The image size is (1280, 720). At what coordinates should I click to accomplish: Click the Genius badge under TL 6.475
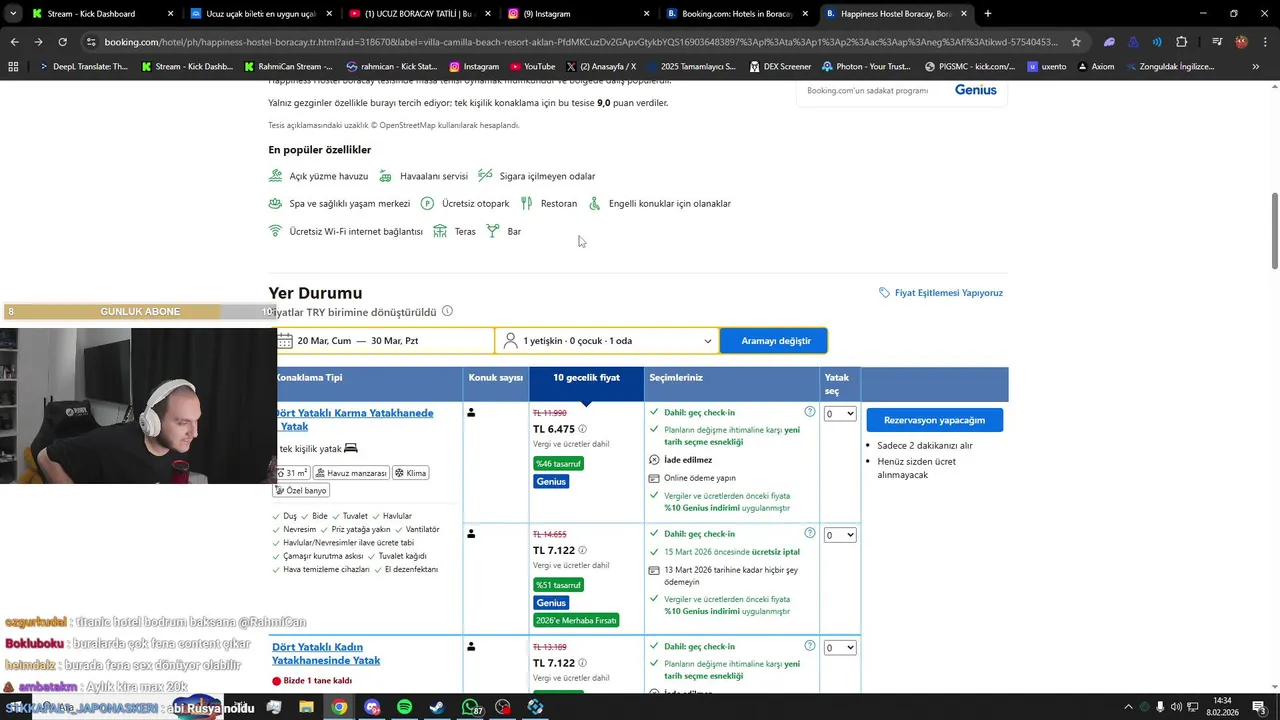click(x=551, y=482)
